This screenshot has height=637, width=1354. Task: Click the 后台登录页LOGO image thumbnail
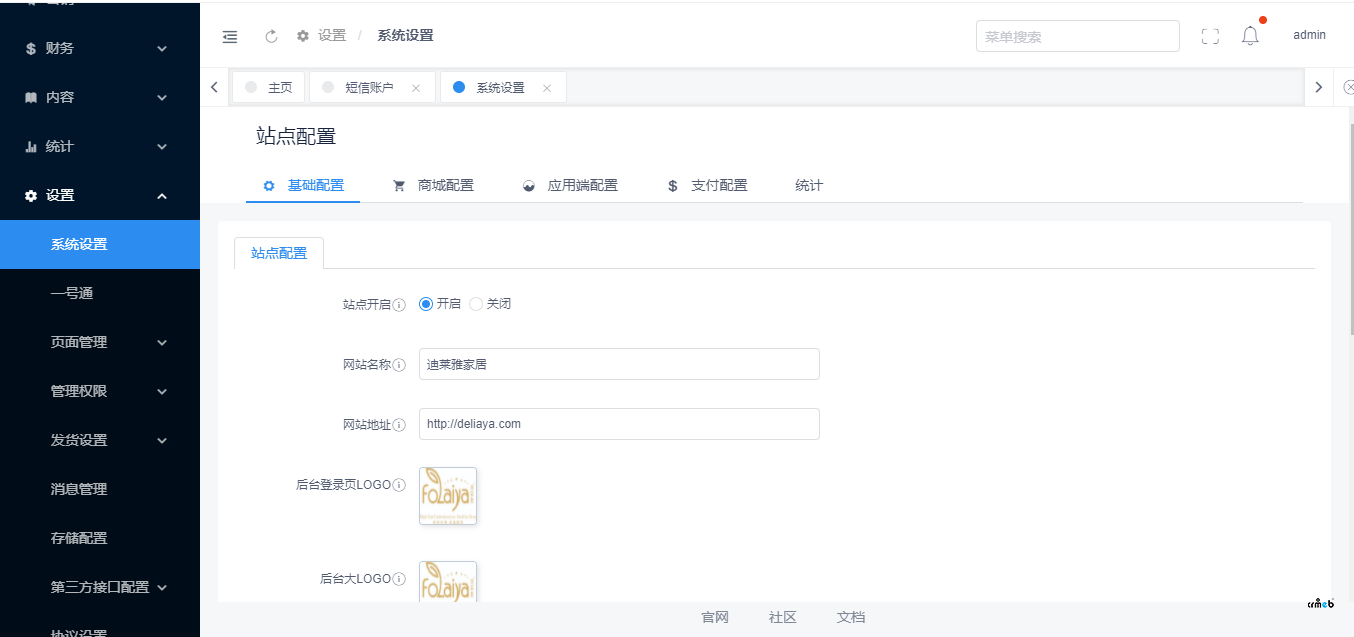[448, 496]
